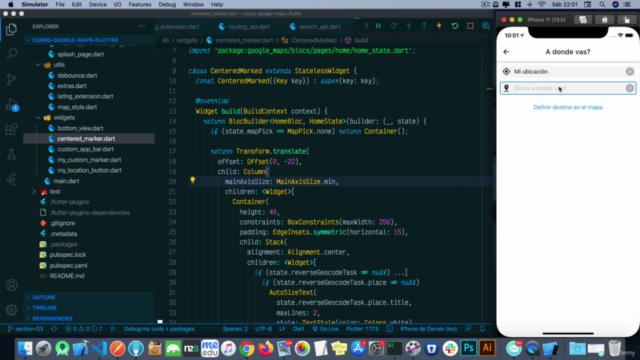
Task: Collapse the CURSO-GOOGLE-MAPS-FLUTTER project header
Action: [76, 40]
